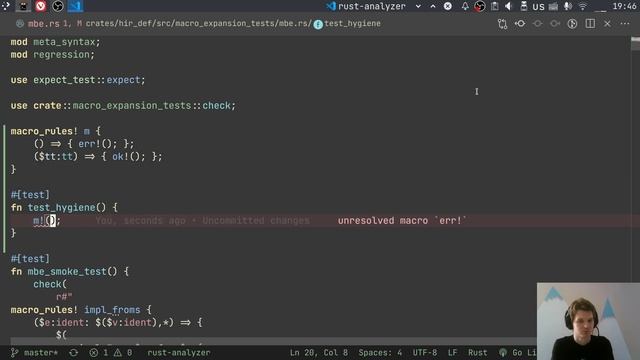Click the rust-analyzer status bar item
This screenshot has height=360, width=640.
tap(179, 353)
